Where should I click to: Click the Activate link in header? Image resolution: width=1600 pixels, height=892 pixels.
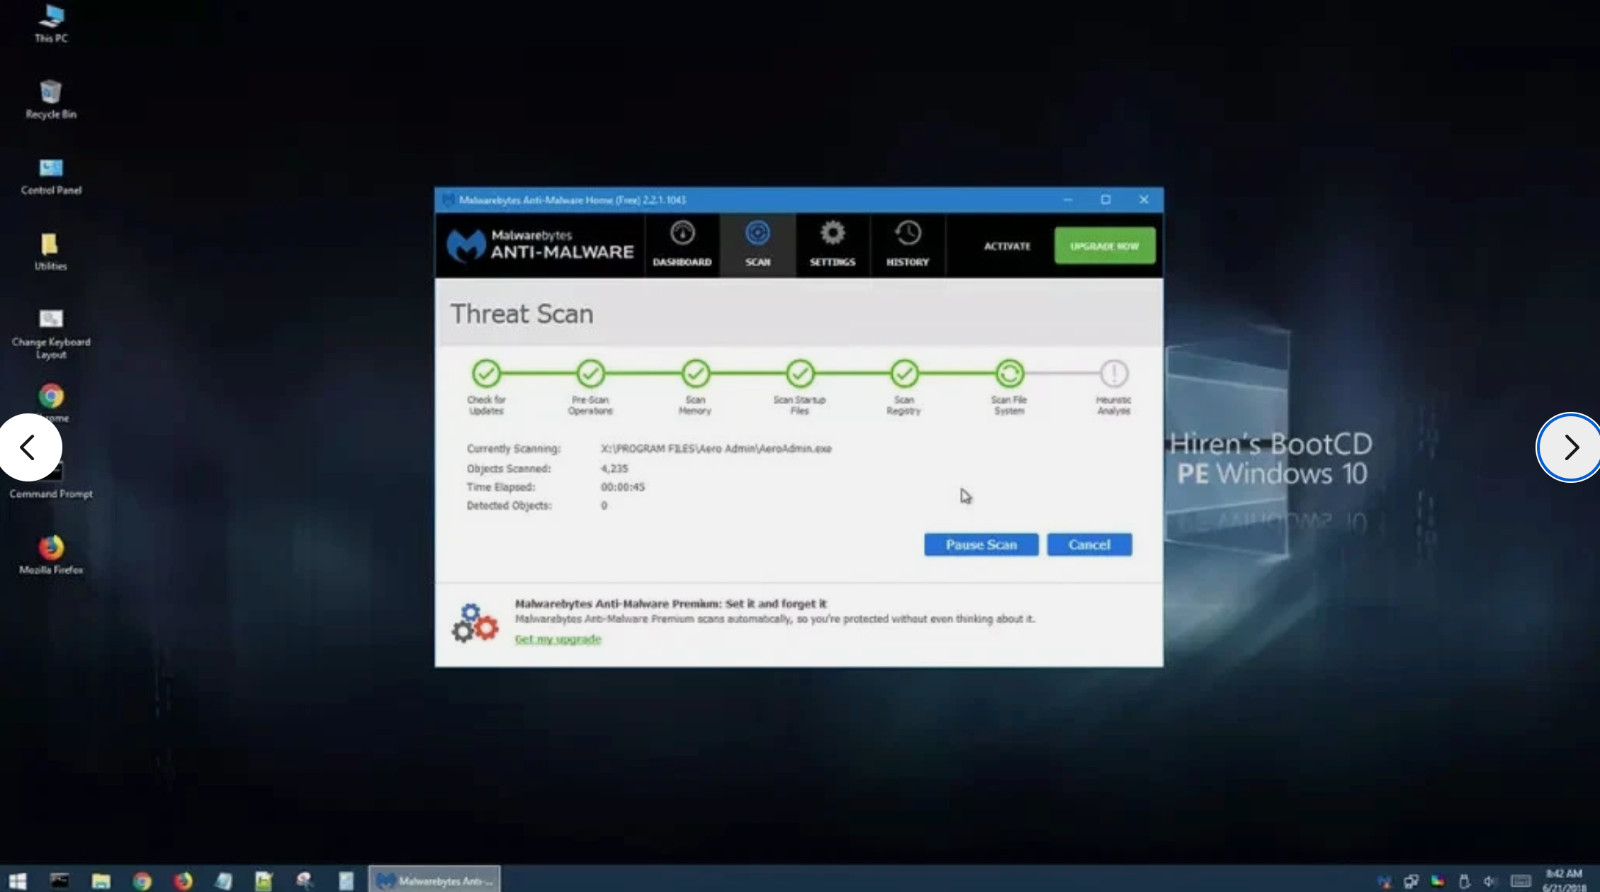click(1006, 246)
